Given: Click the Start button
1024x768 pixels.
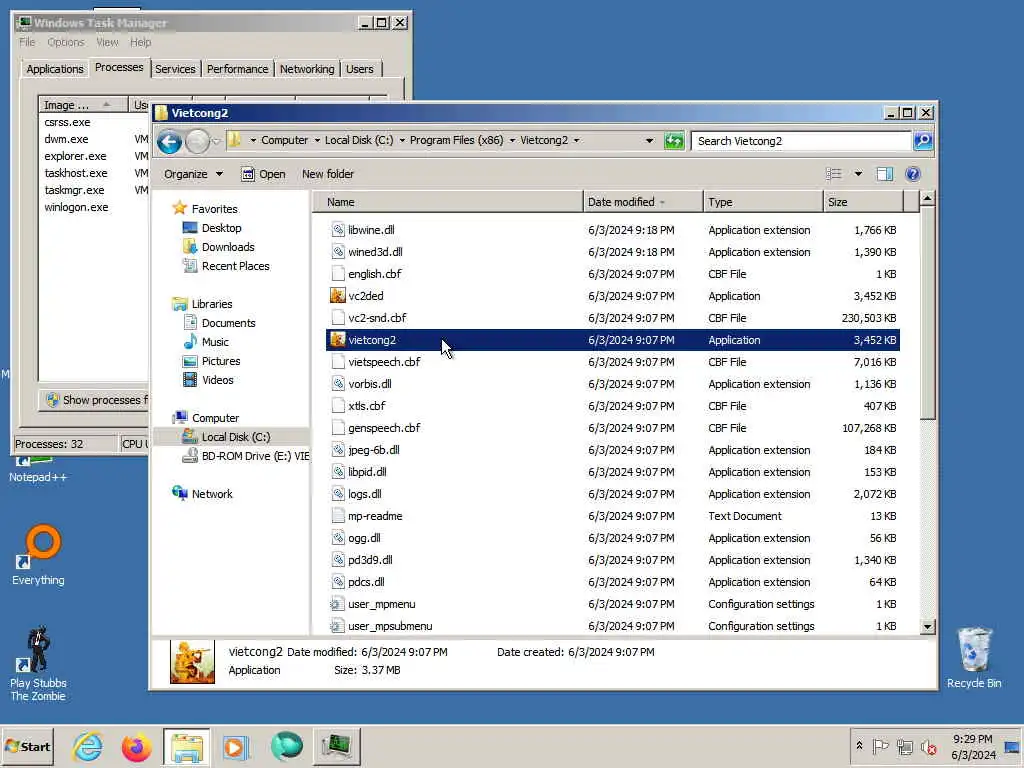Looking at the screenshot, I should pos(28,746).
